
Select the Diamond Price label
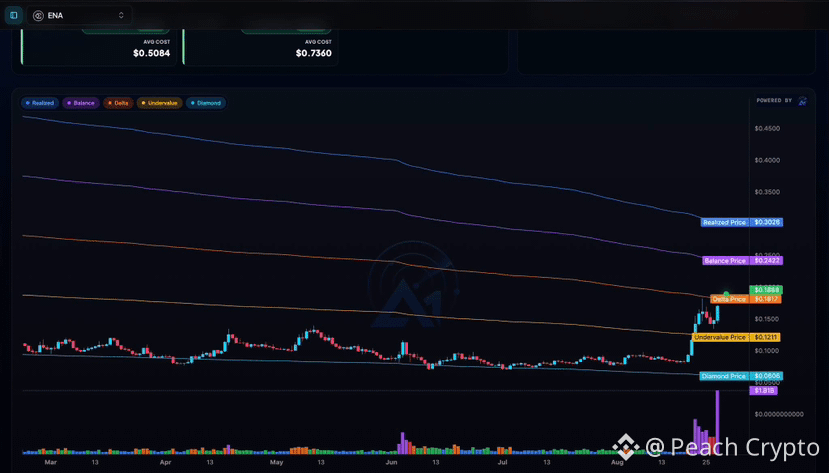(724, 376)
